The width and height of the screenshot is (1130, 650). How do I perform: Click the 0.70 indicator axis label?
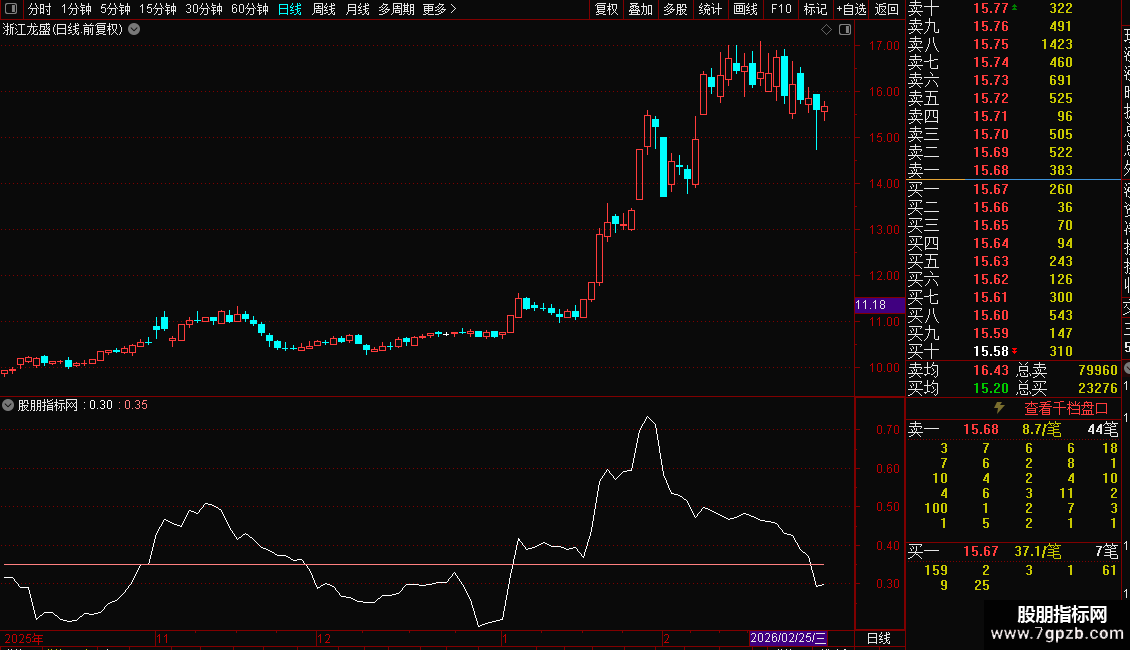pos(888,429)
